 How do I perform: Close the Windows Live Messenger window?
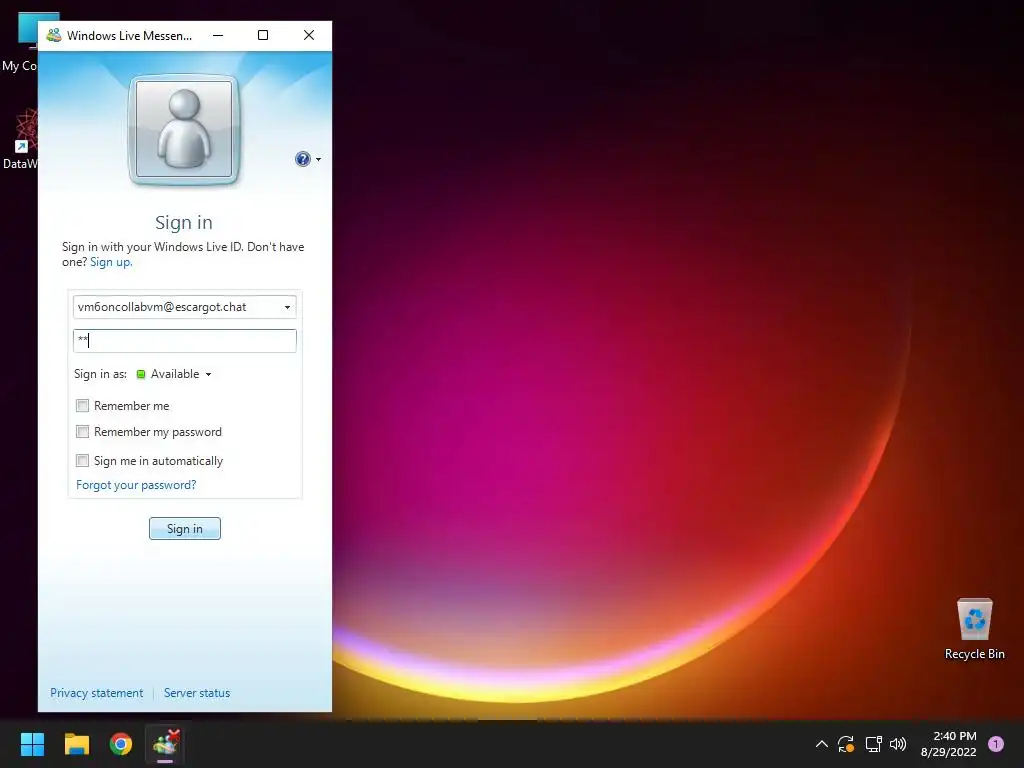click(x=309, y=35)
